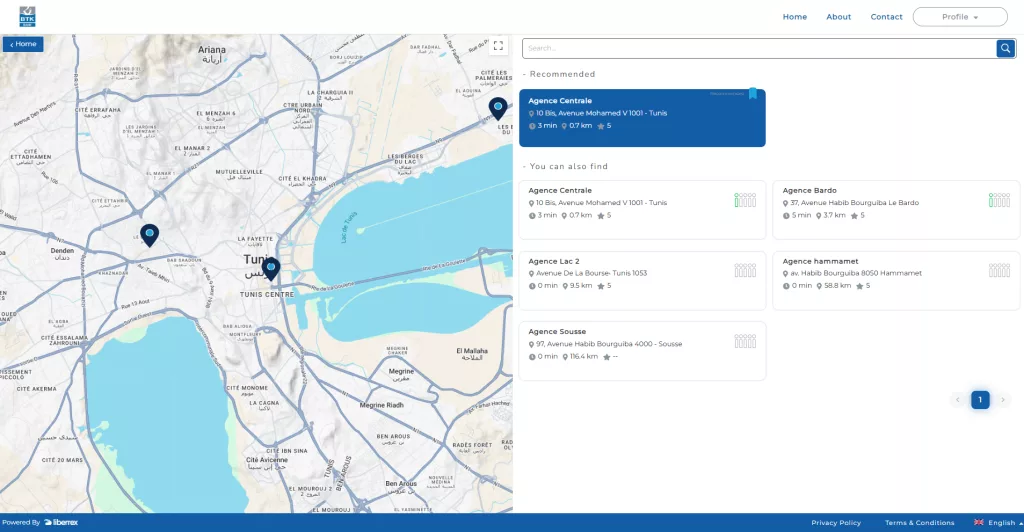The image size is (1024, 532).
Task: Click queue occupancy icon on Agence Sousse card
Action: [x=745, y=341]
